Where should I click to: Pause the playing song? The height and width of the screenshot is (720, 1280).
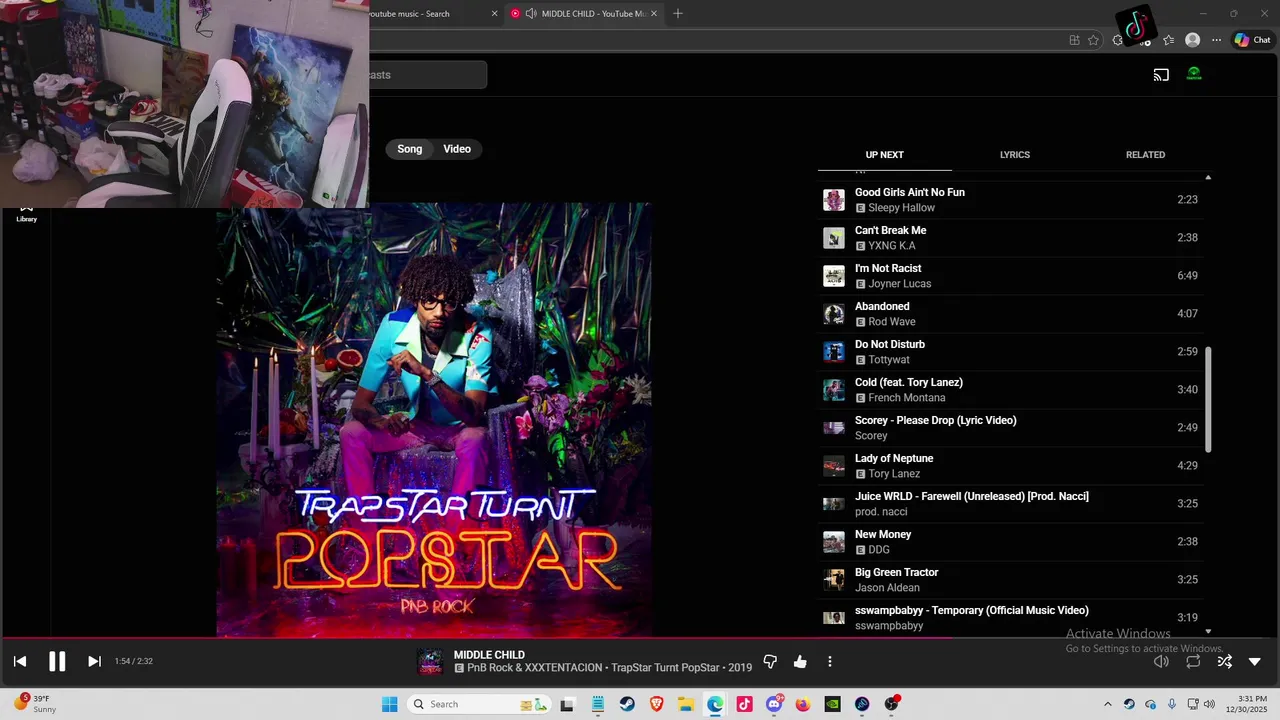(57, 661)
